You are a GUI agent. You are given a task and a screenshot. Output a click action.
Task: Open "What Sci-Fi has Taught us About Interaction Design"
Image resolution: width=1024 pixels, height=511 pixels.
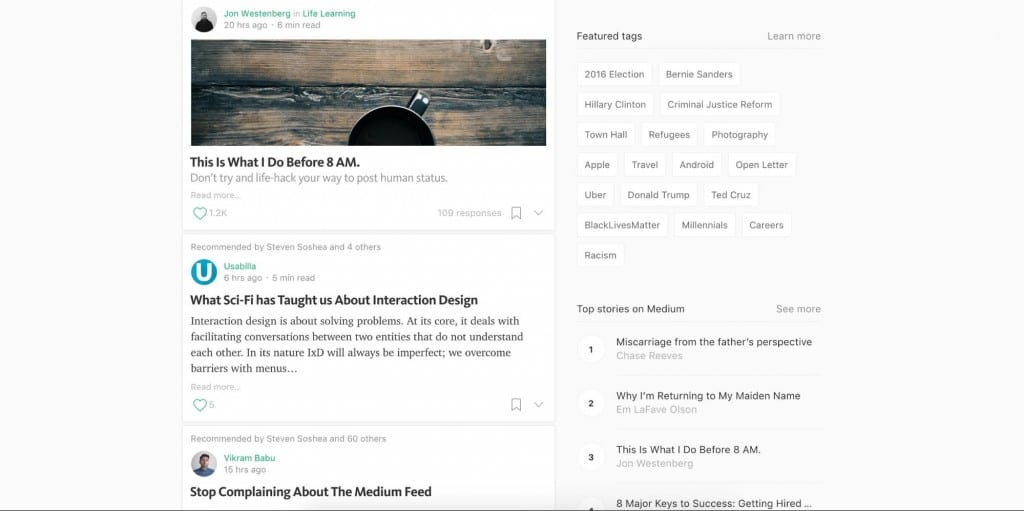point(334,300)
